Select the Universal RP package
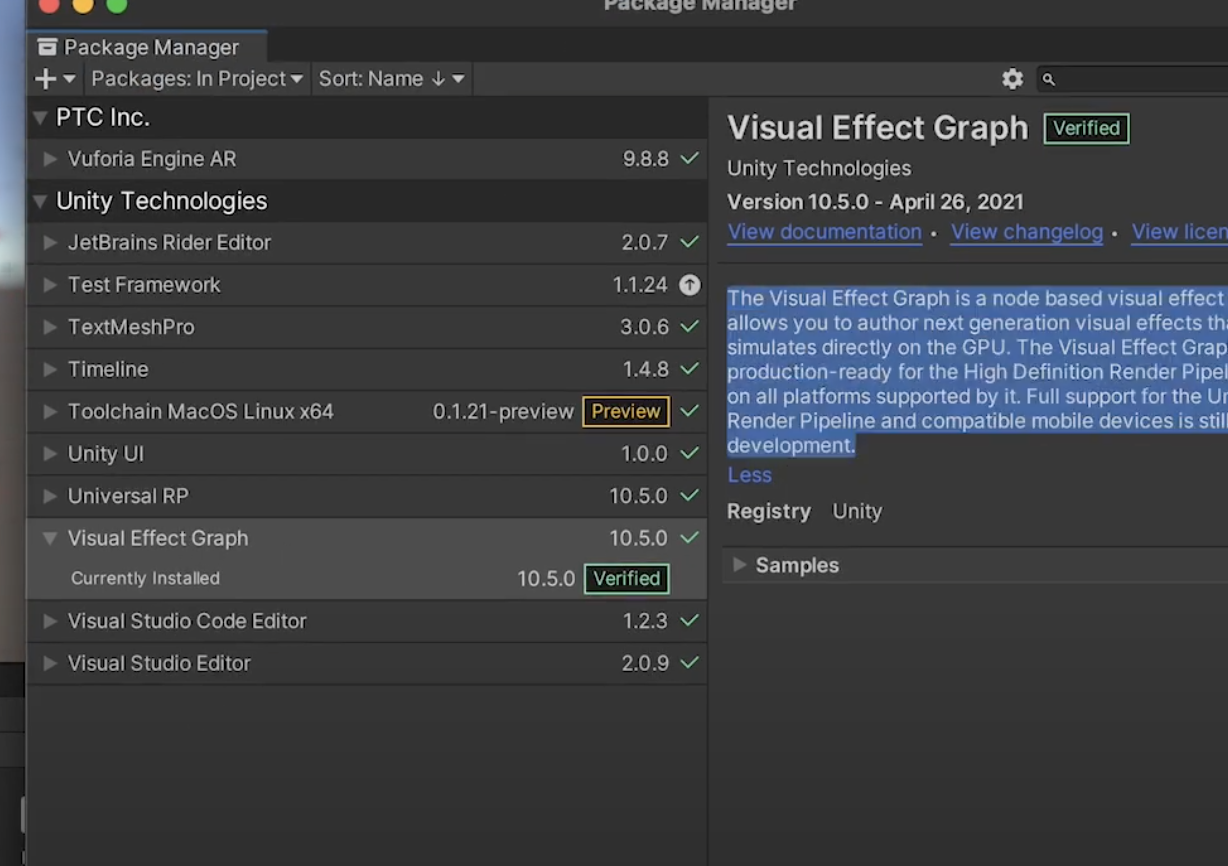The width and height of the screenshot is (1228, 866). pos(367,496)
